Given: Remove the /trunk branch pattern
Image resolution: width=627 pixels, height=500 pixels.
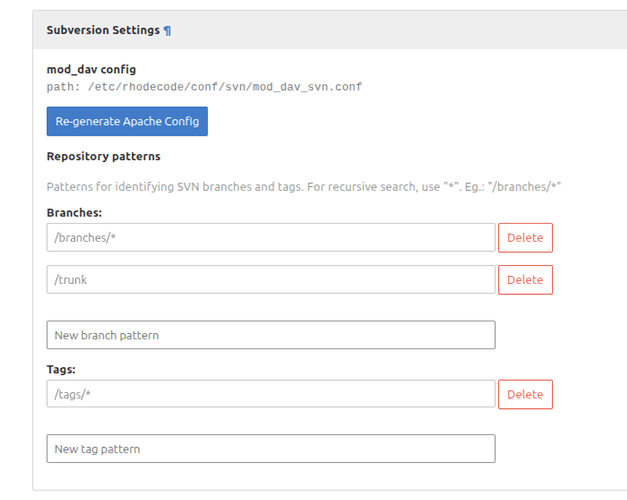Looking at the screenshot, I should pyautogui.click(x=525, y=280).
